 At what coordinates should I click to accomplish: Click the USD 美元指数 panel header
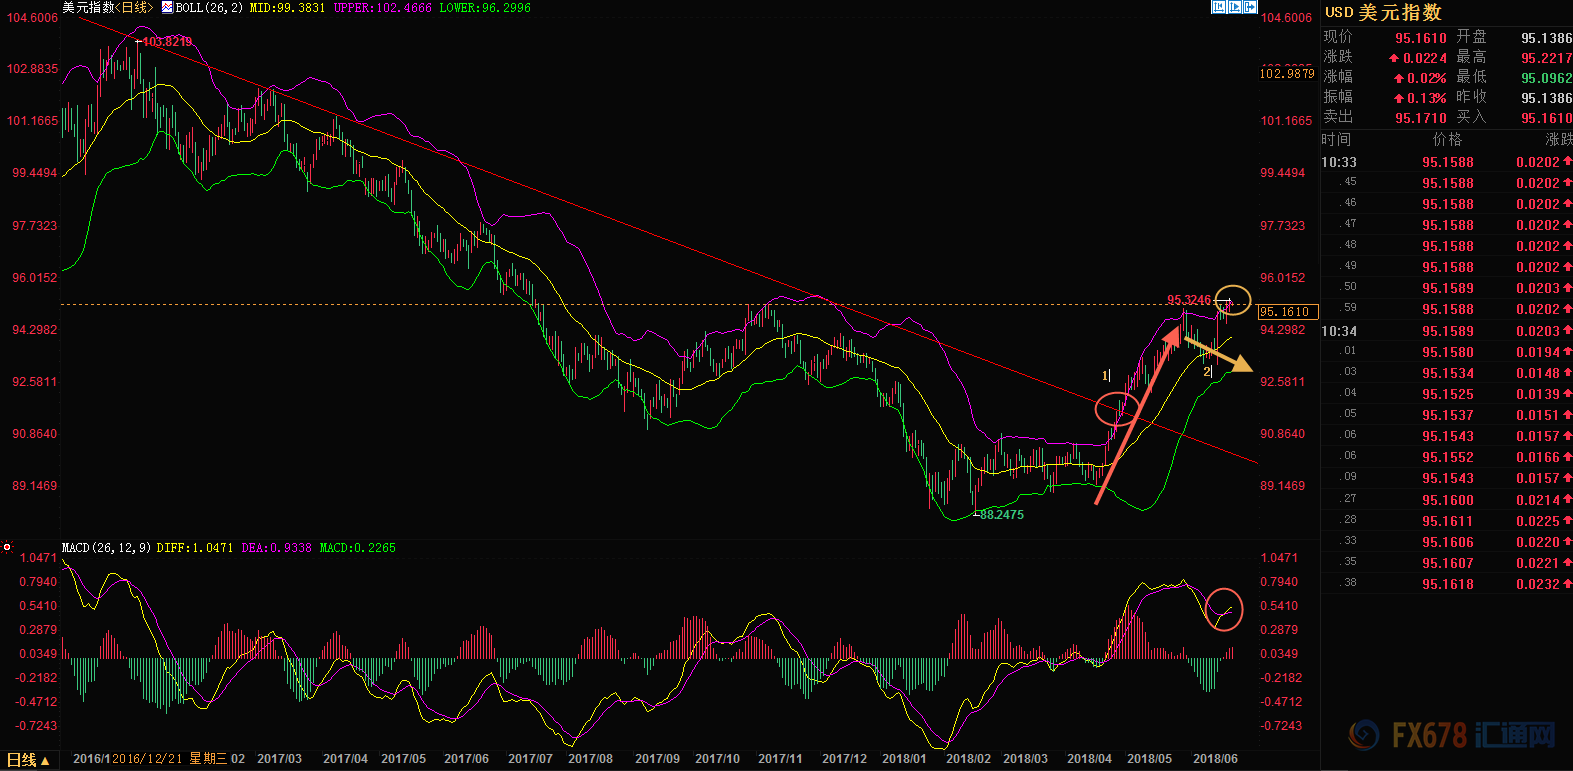(1383, 13)
